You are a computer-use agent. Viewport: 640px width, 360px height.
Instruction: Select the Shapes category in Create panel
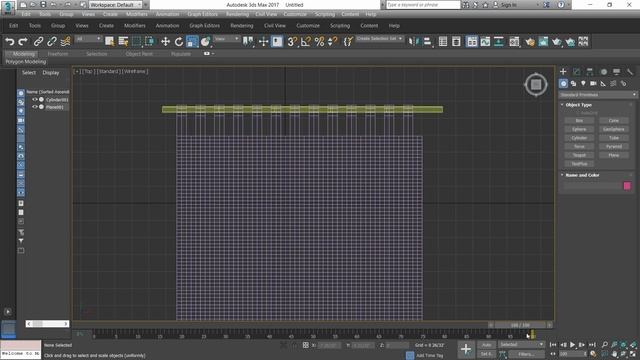573,83
